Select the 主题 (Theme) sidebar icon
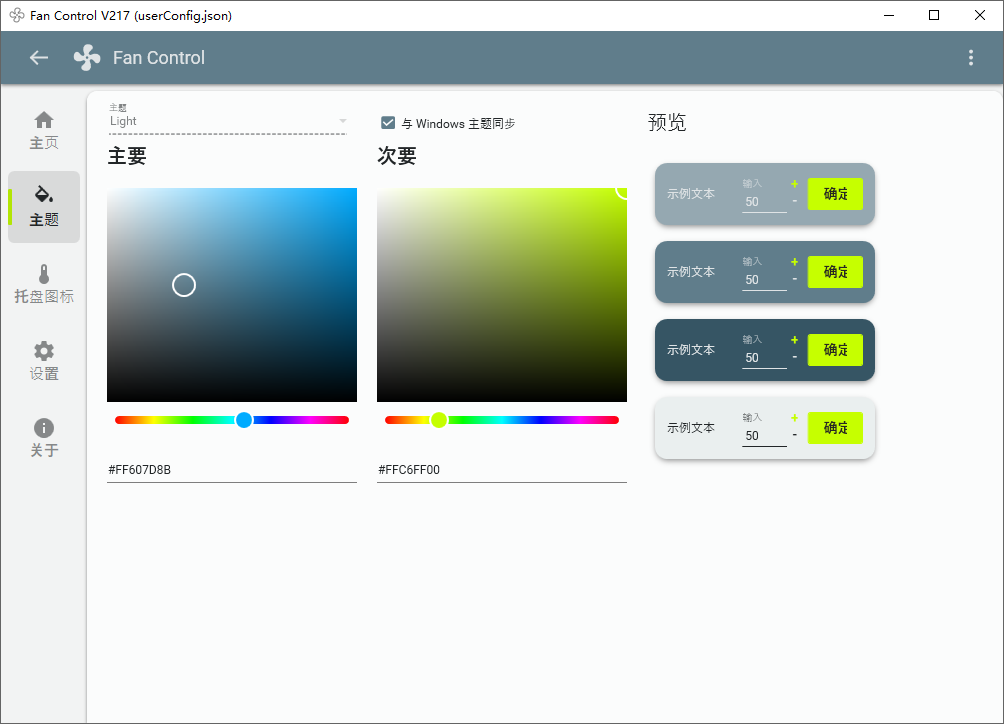Viewport: 1004px width, 724px height. [x=43, y=207]
